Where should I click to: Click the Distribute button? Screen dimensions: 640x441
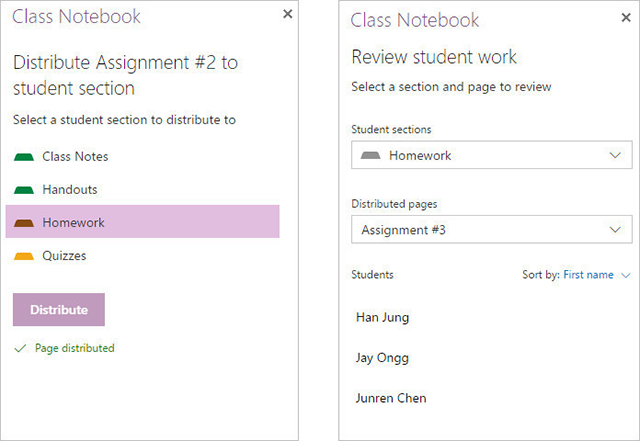click(59, 310)
